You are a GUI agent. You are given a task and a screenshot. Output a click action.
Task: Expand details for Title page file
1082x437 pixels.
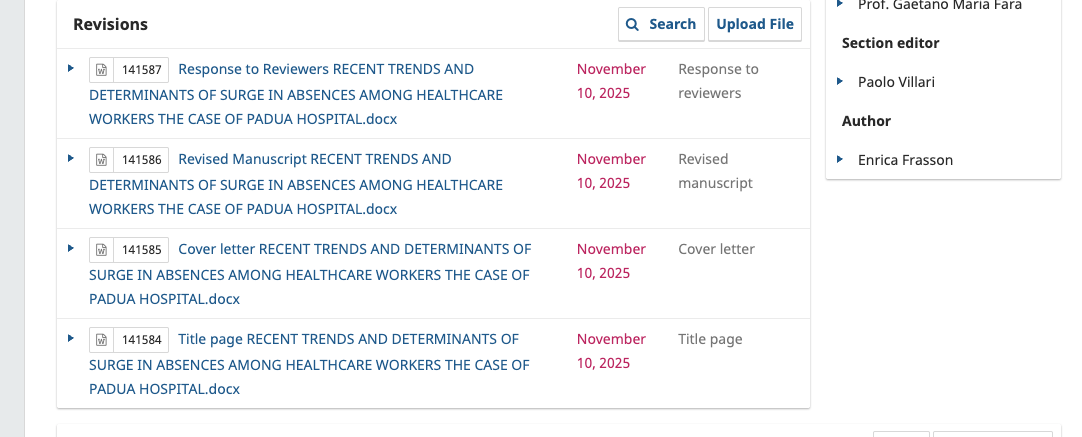[71, 338]
